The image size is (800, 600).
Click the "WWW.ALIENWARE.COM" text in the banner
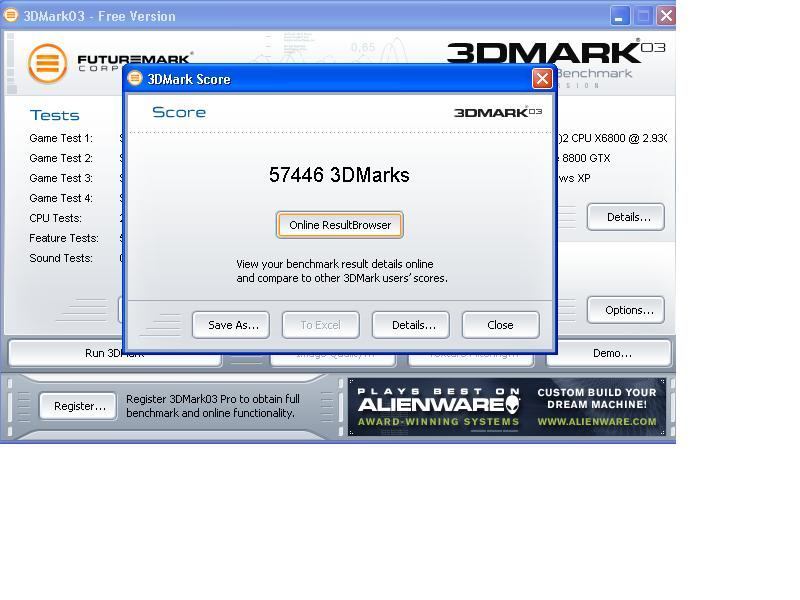[x=597, y=421]
